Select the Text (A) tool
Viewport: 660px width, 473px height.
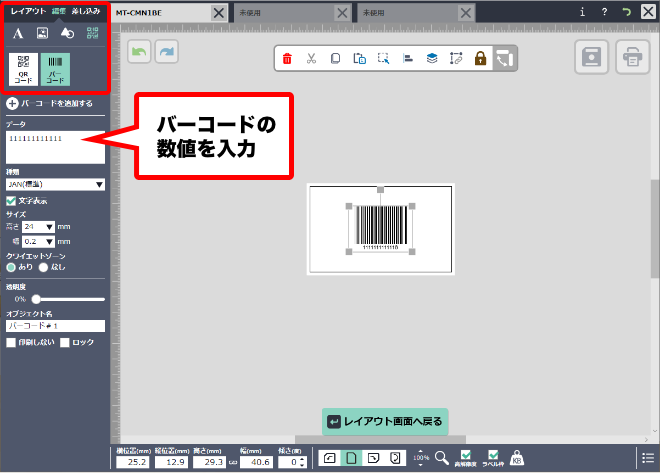(18, 33)
